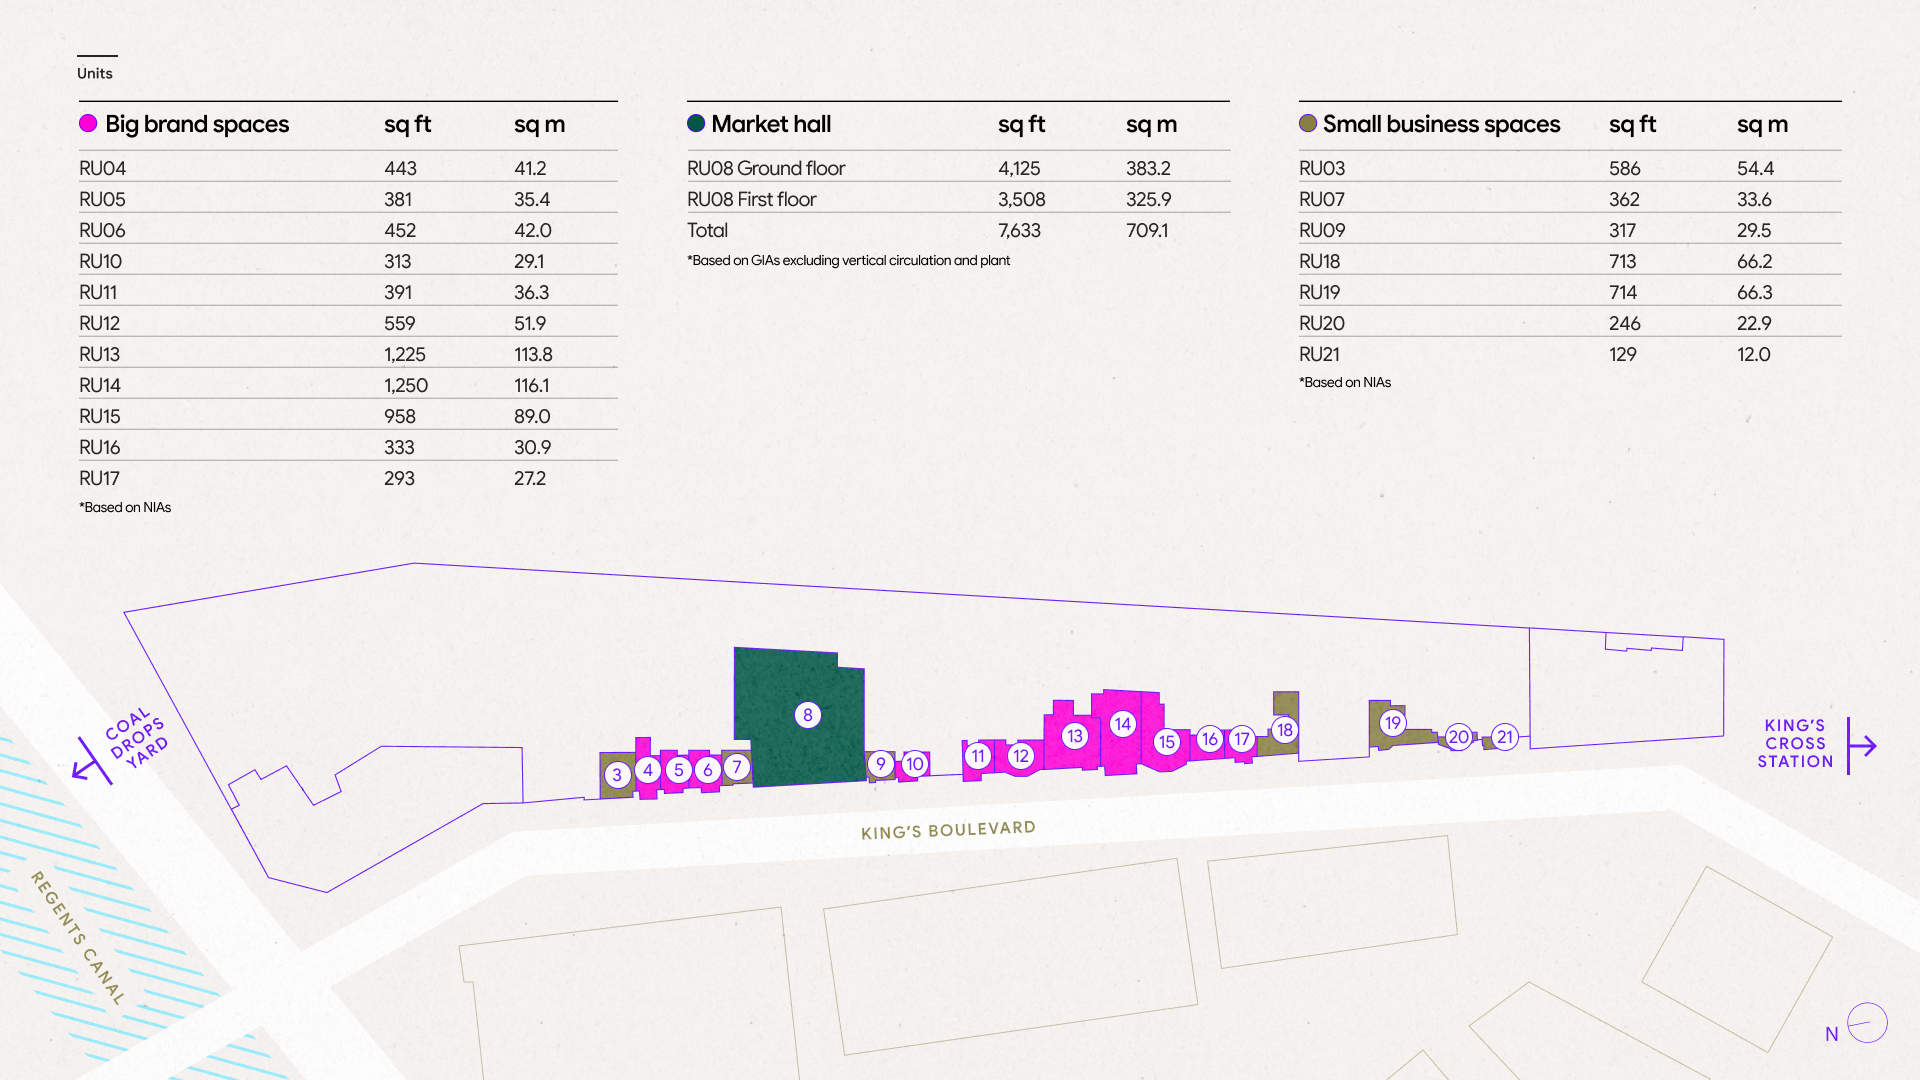Click unit marker 14 in the pink block
This screenshot has width=1920, height=1080.
(1123, 723)
